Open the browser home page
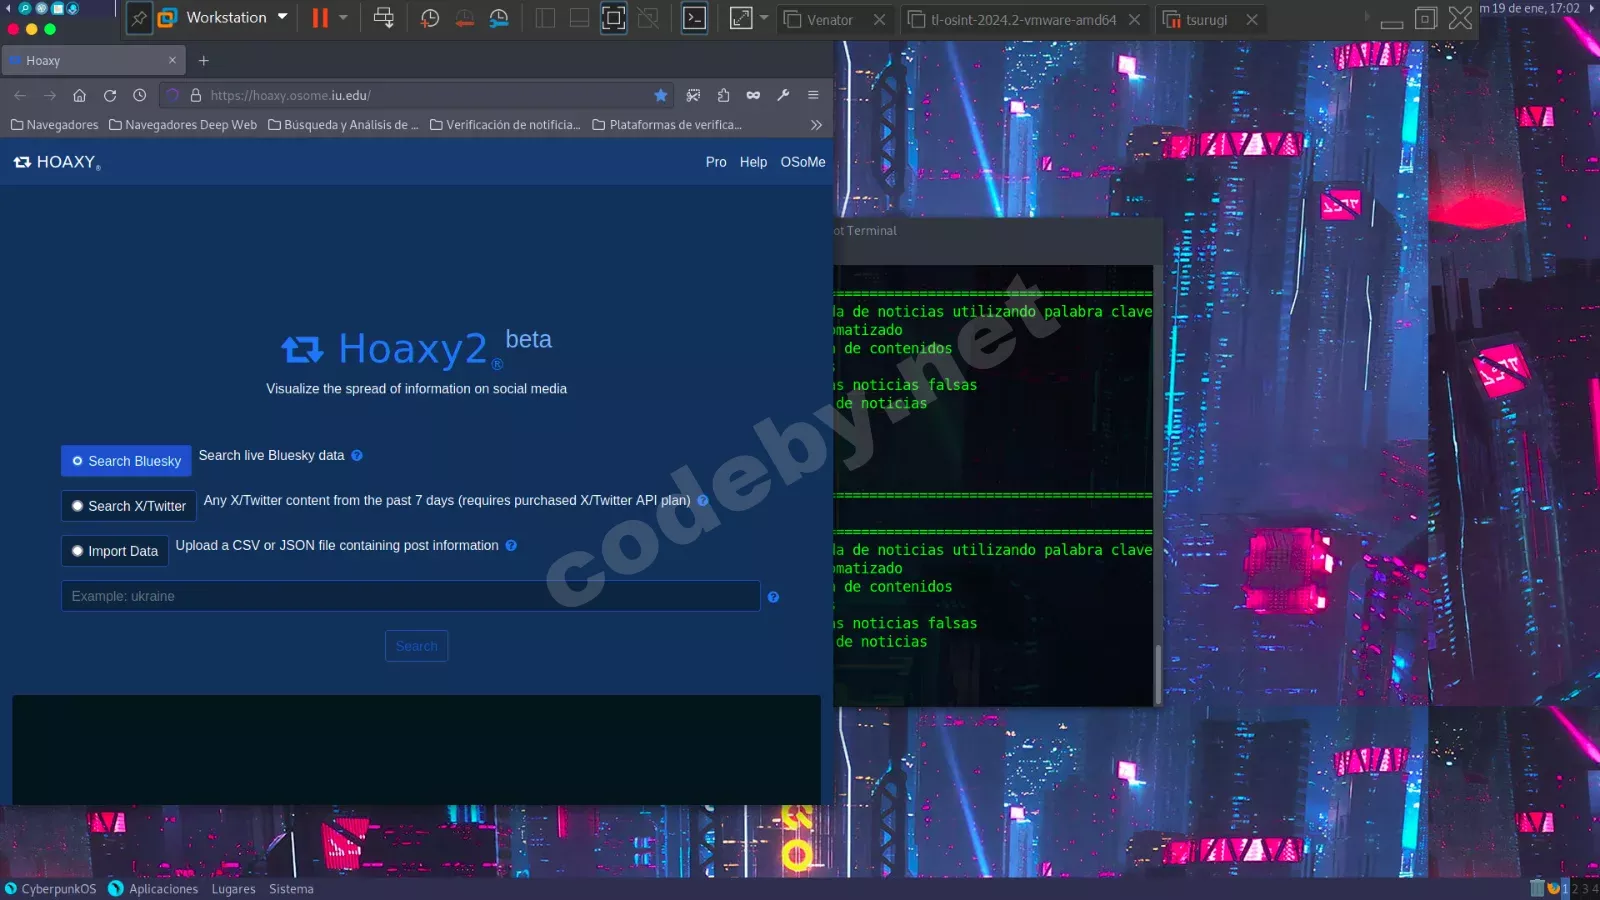The width and height of the screenshot is (1600, 900). [80, 95]
